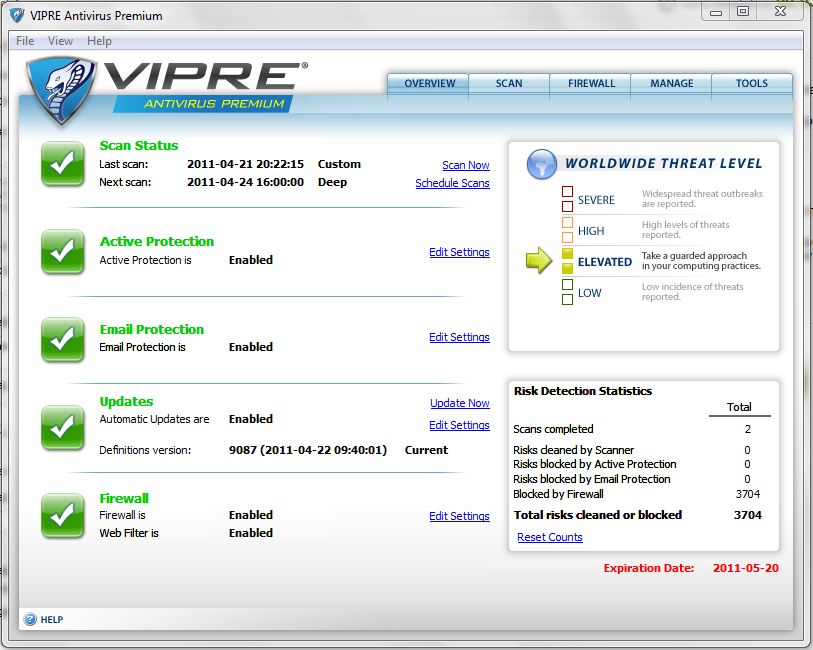
Task: Click the last scan time 2011-04-21 20:22:15
Action: coord(245,164)
